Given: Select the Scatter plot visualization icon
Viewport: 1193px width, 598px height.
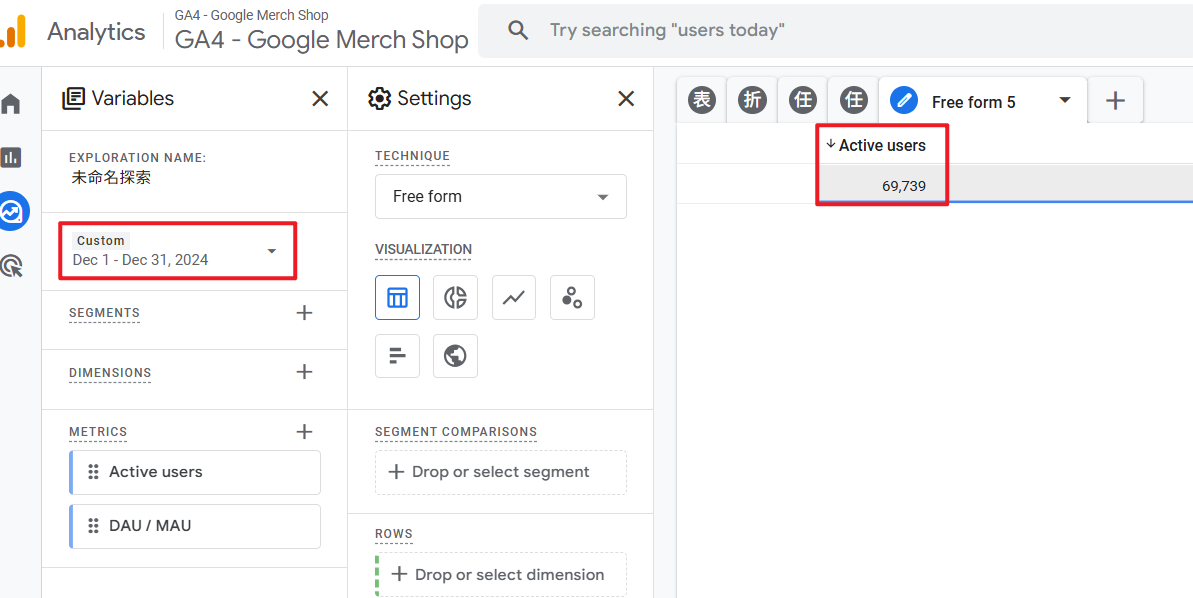Looking at the screenshot, I should click(x=572, y=297).
